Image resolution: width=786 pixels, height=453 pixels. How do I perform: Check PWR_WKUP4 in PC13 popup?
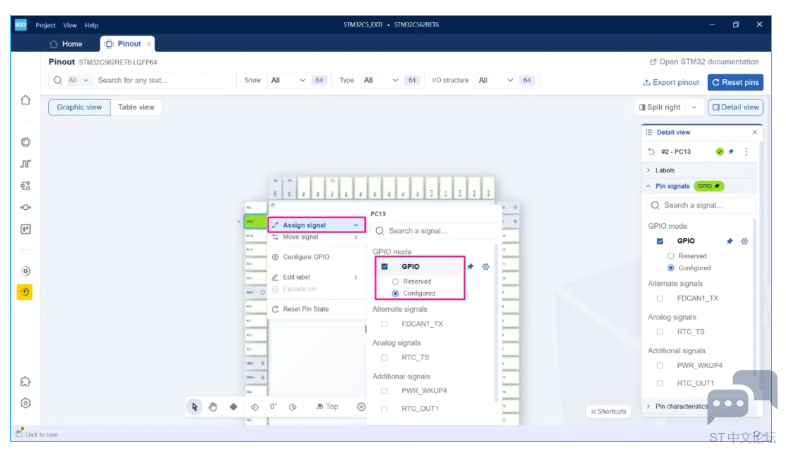point(384,391)
